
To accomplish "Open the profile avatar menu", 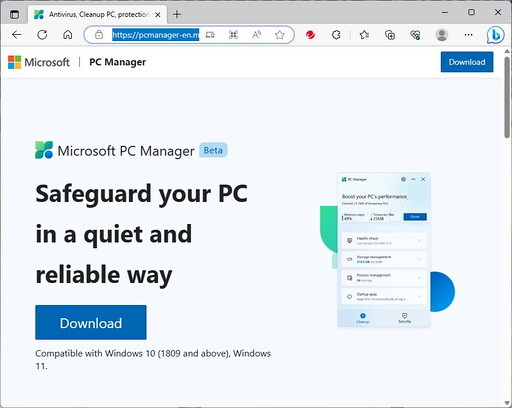I will click(442, 34).
